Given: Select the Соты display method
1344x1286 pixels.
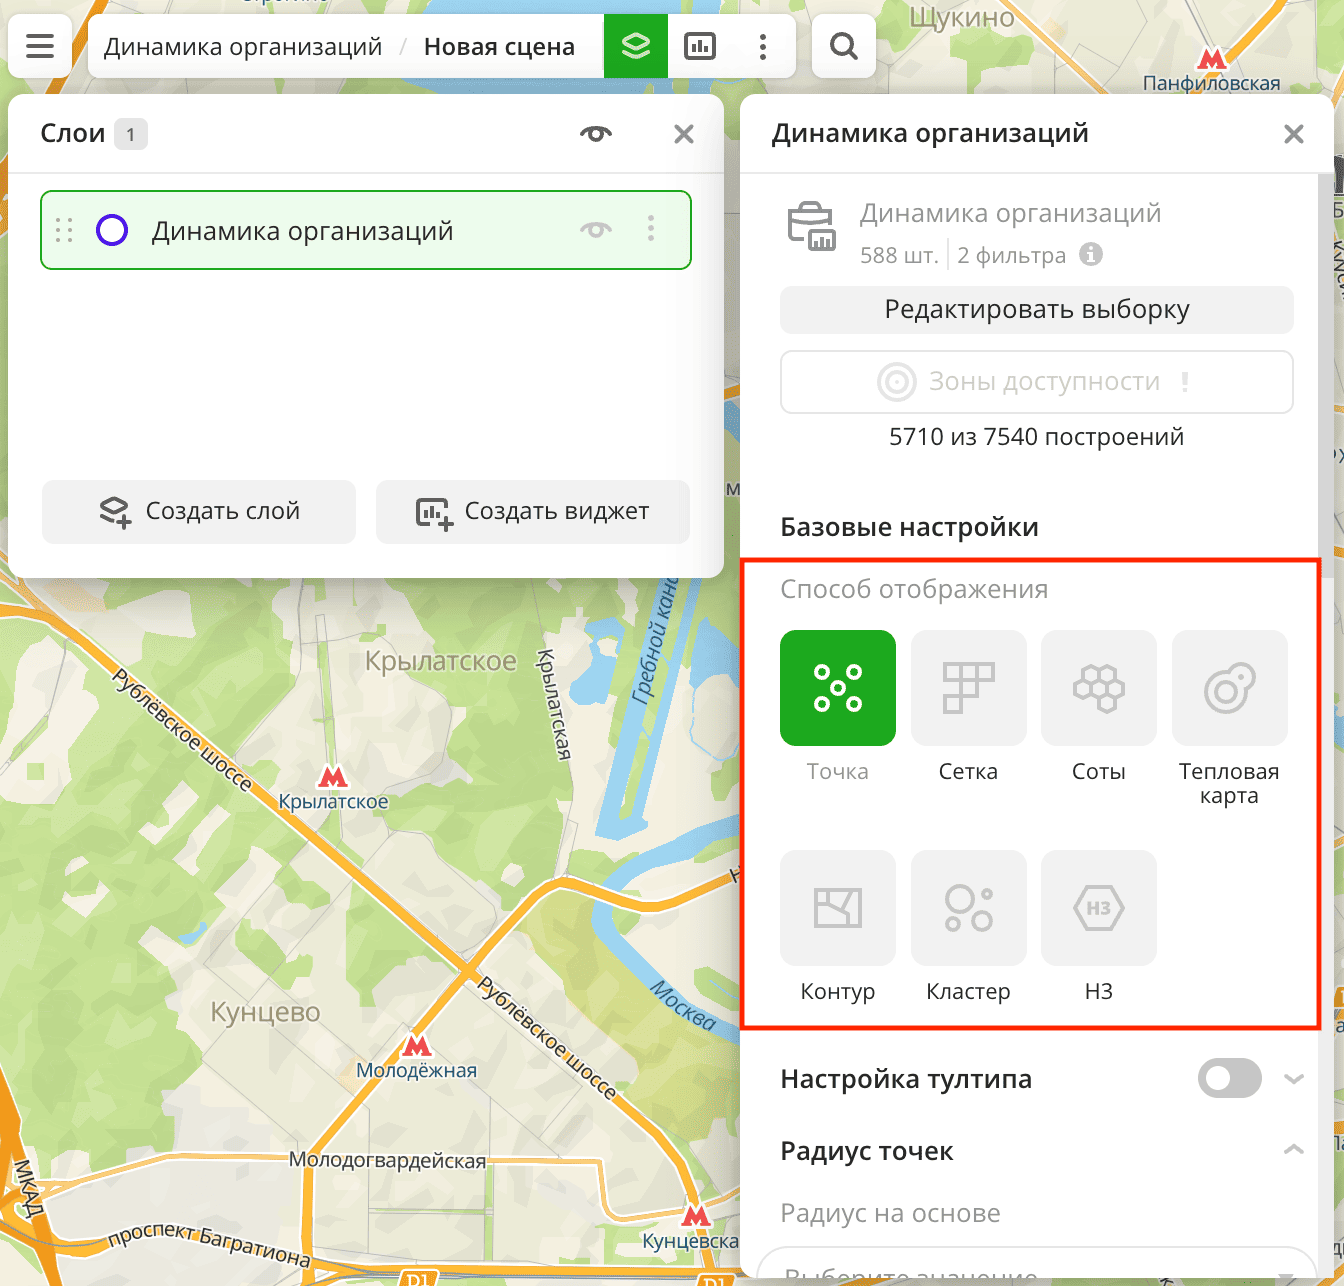Looking at the screenshot, I should 1098,688.
